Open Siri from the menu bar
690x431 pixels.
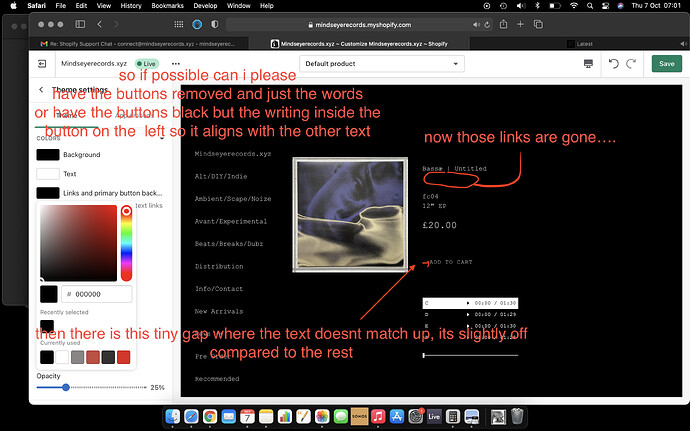(x=620, y=6)
